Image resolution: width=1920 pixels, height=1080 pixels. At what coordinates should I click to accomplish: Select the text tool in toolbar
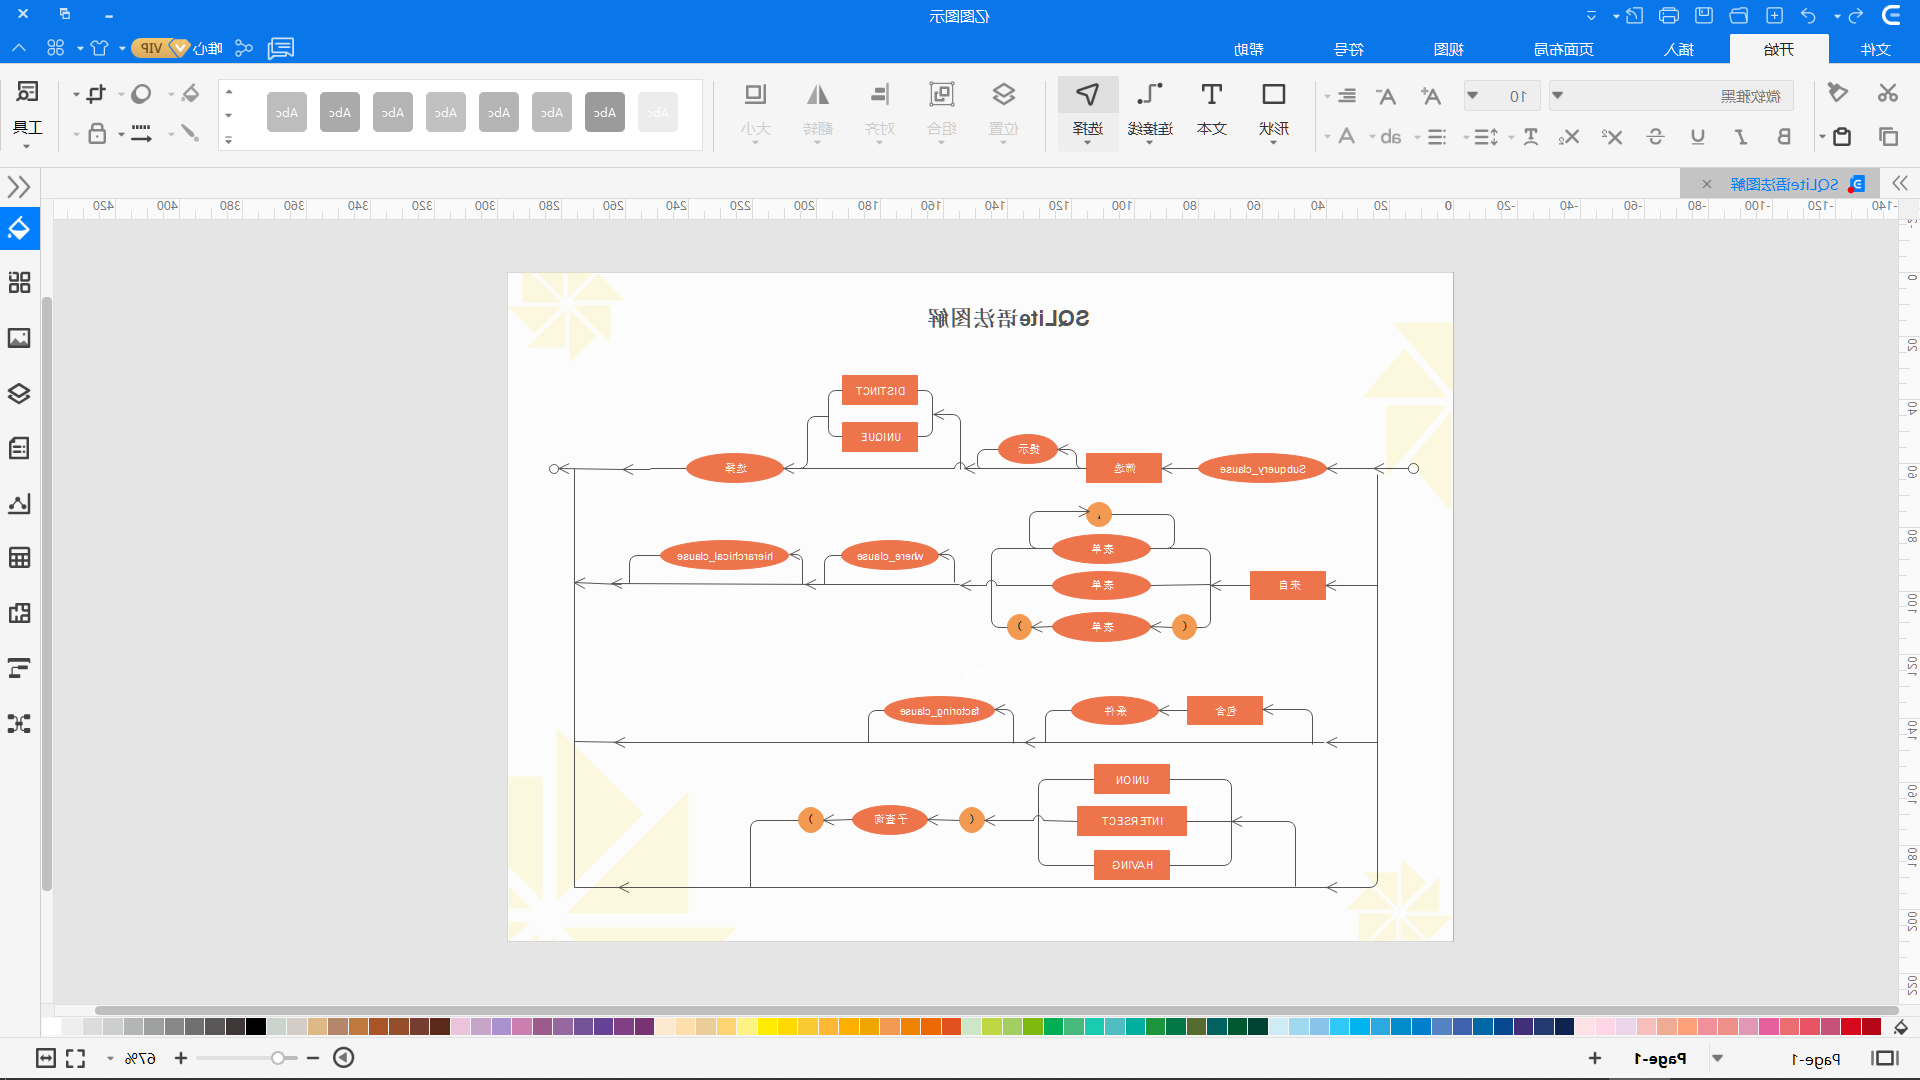pos(1211,95)
